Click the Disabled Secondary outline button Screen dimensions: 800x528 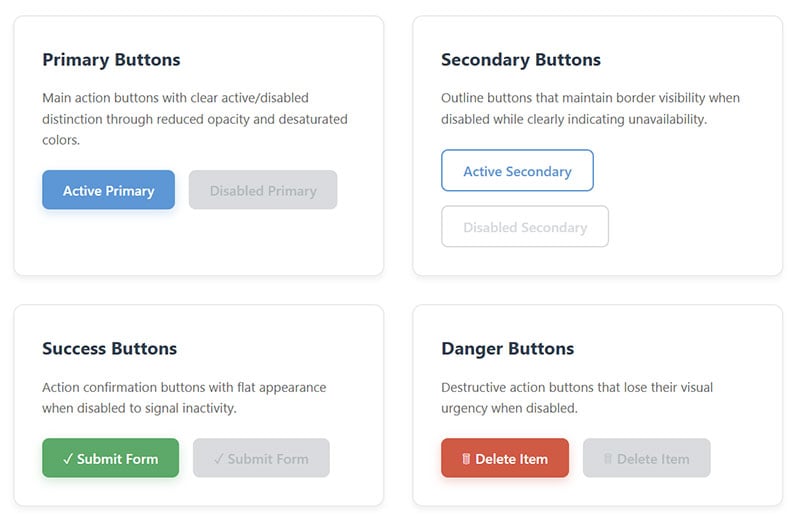525,227
